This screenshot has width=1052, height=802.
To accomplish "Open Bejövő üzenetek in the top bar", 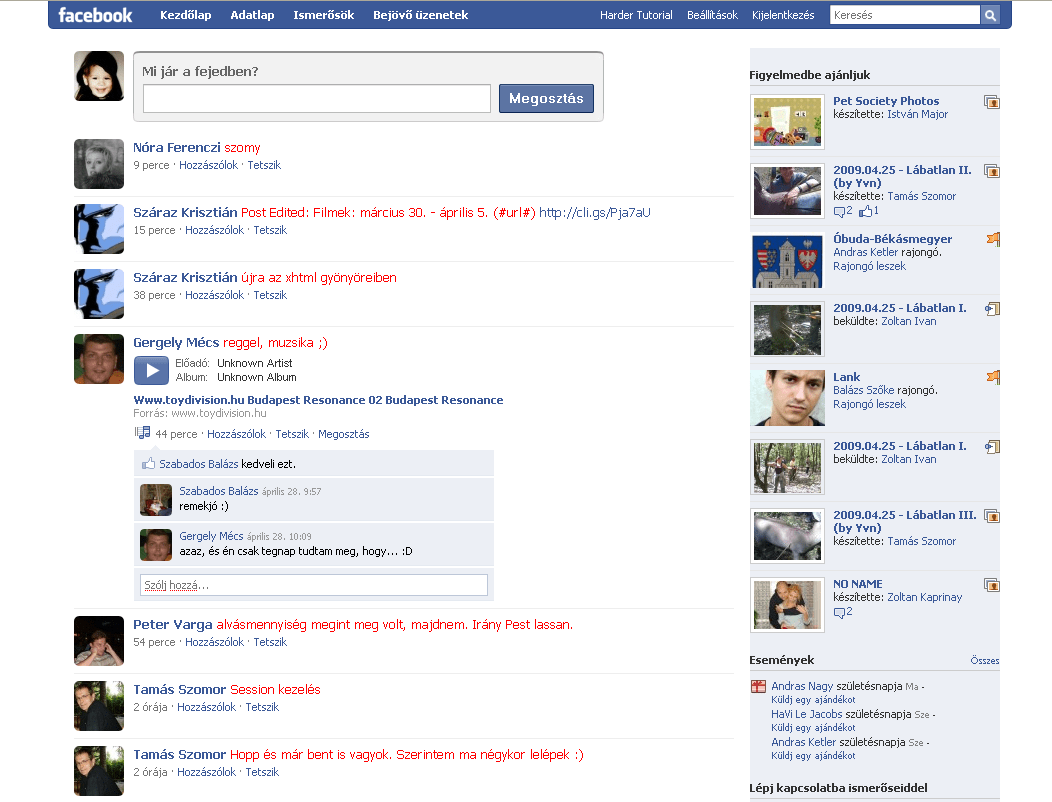I will [x=420, y=15].
